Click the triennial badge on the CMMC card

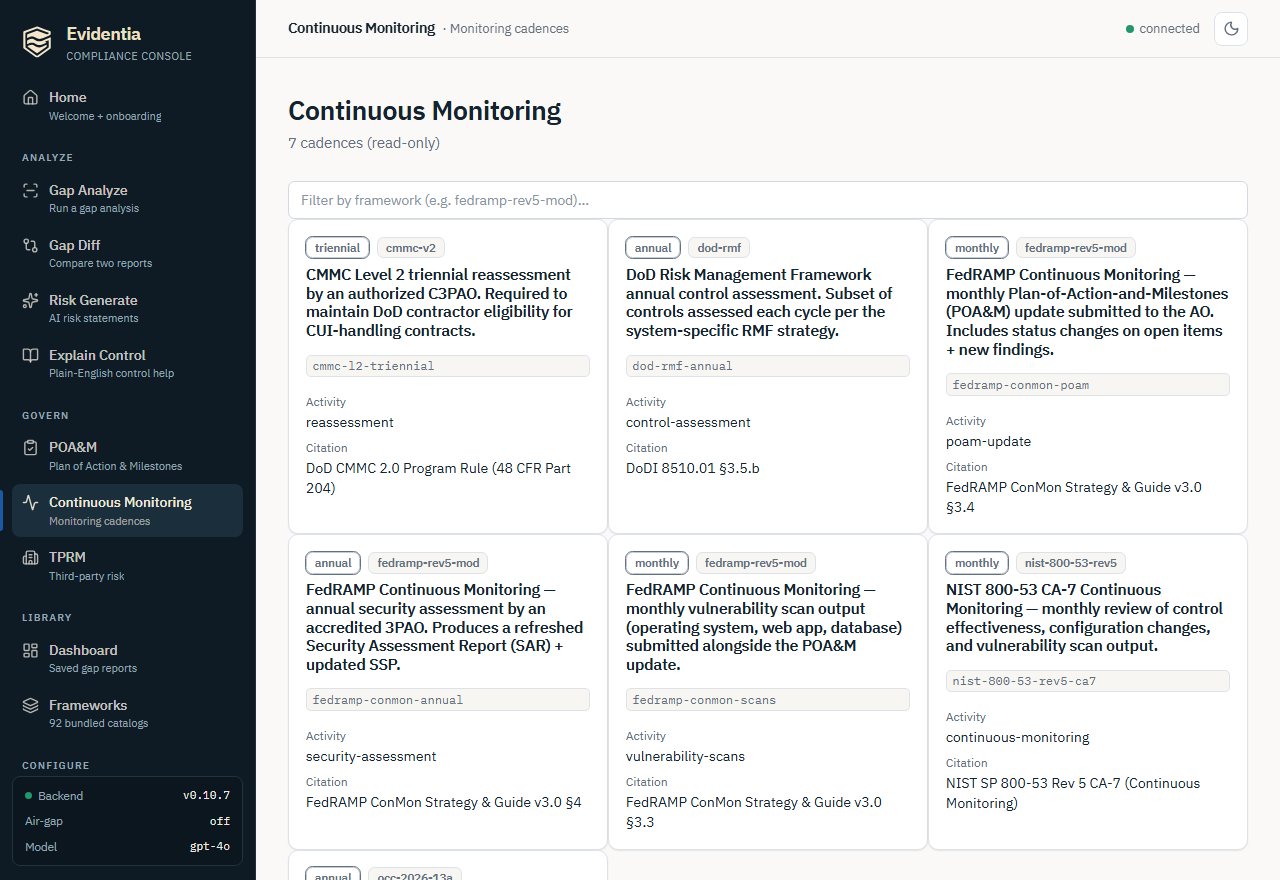338,248
